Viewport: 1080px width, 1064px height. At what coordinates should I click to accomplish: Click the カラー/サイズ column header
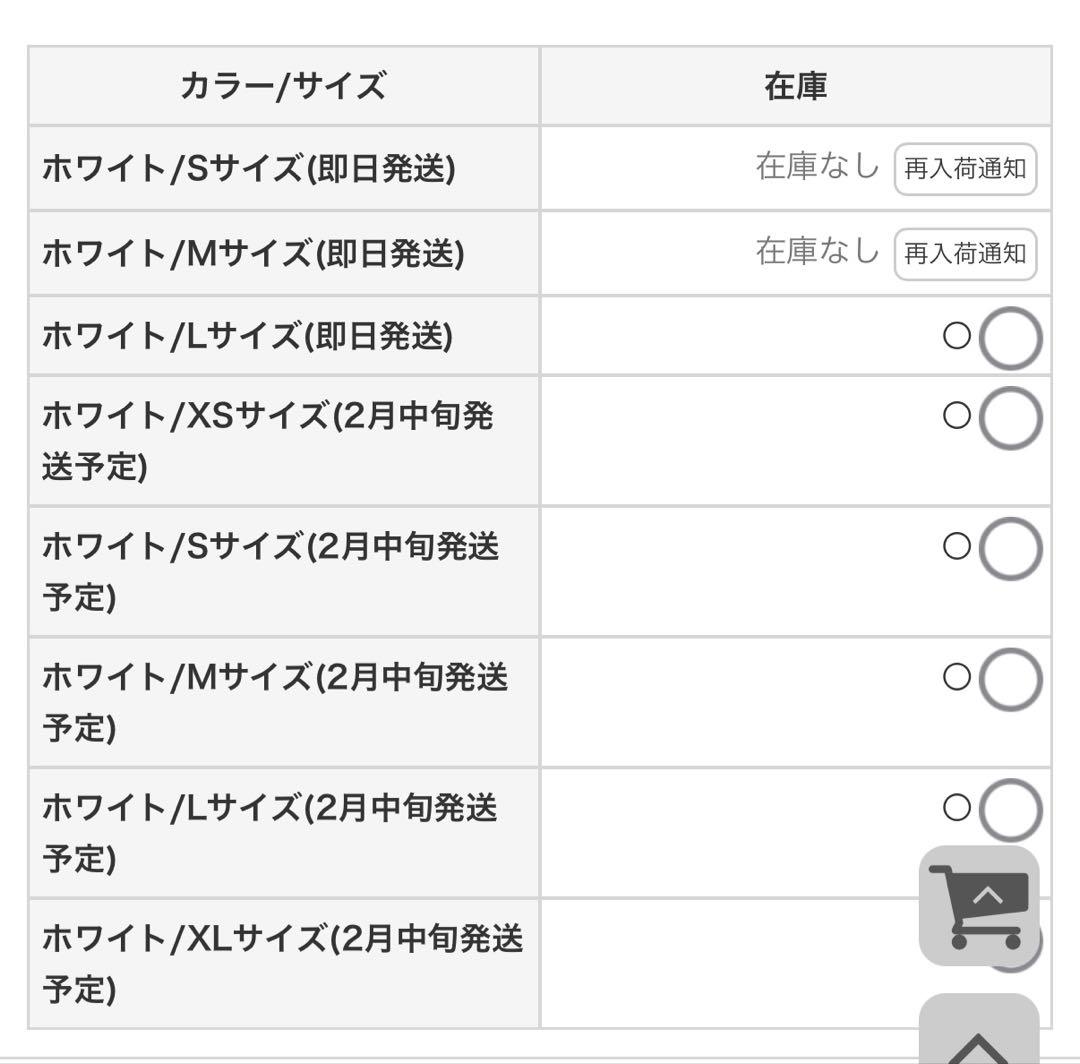point(284,86)
